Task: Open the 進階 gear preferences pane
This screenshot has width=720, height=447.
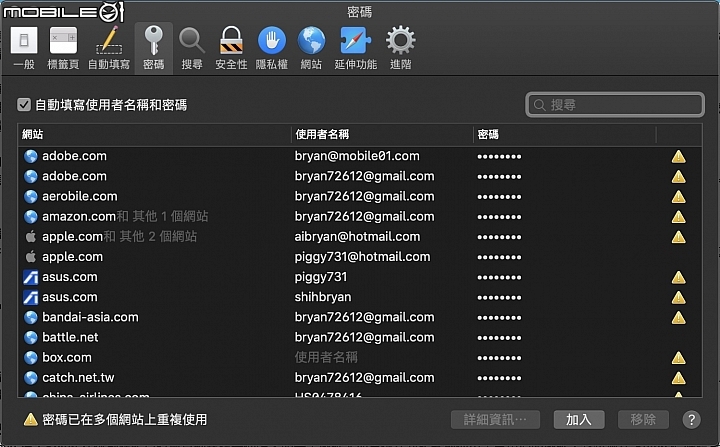Action: click(400, 48)
